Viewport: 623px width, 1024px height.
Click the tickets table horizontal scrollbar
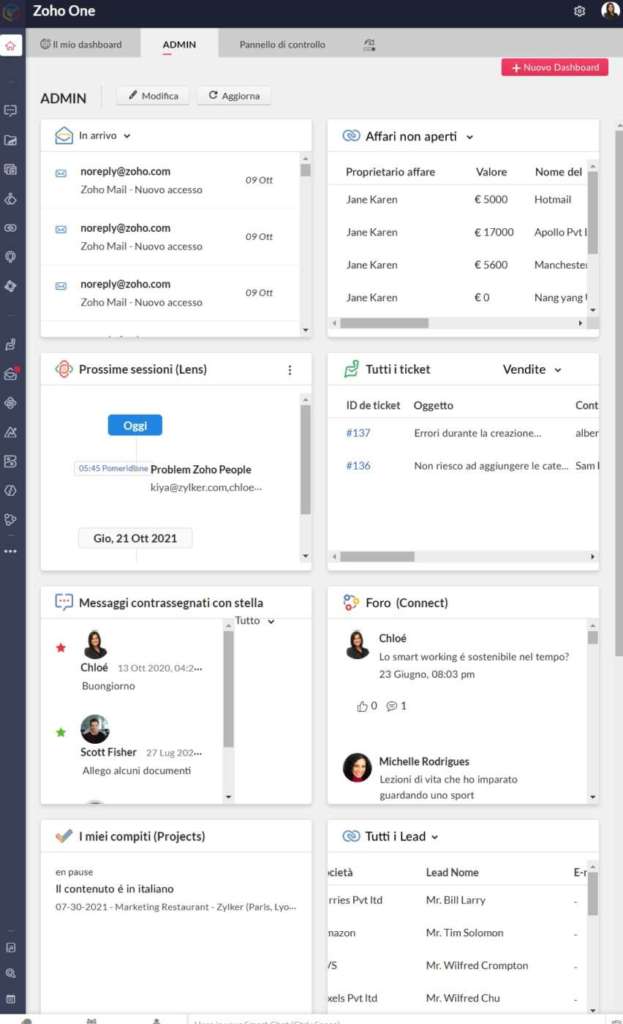click(x=377, y=556)
